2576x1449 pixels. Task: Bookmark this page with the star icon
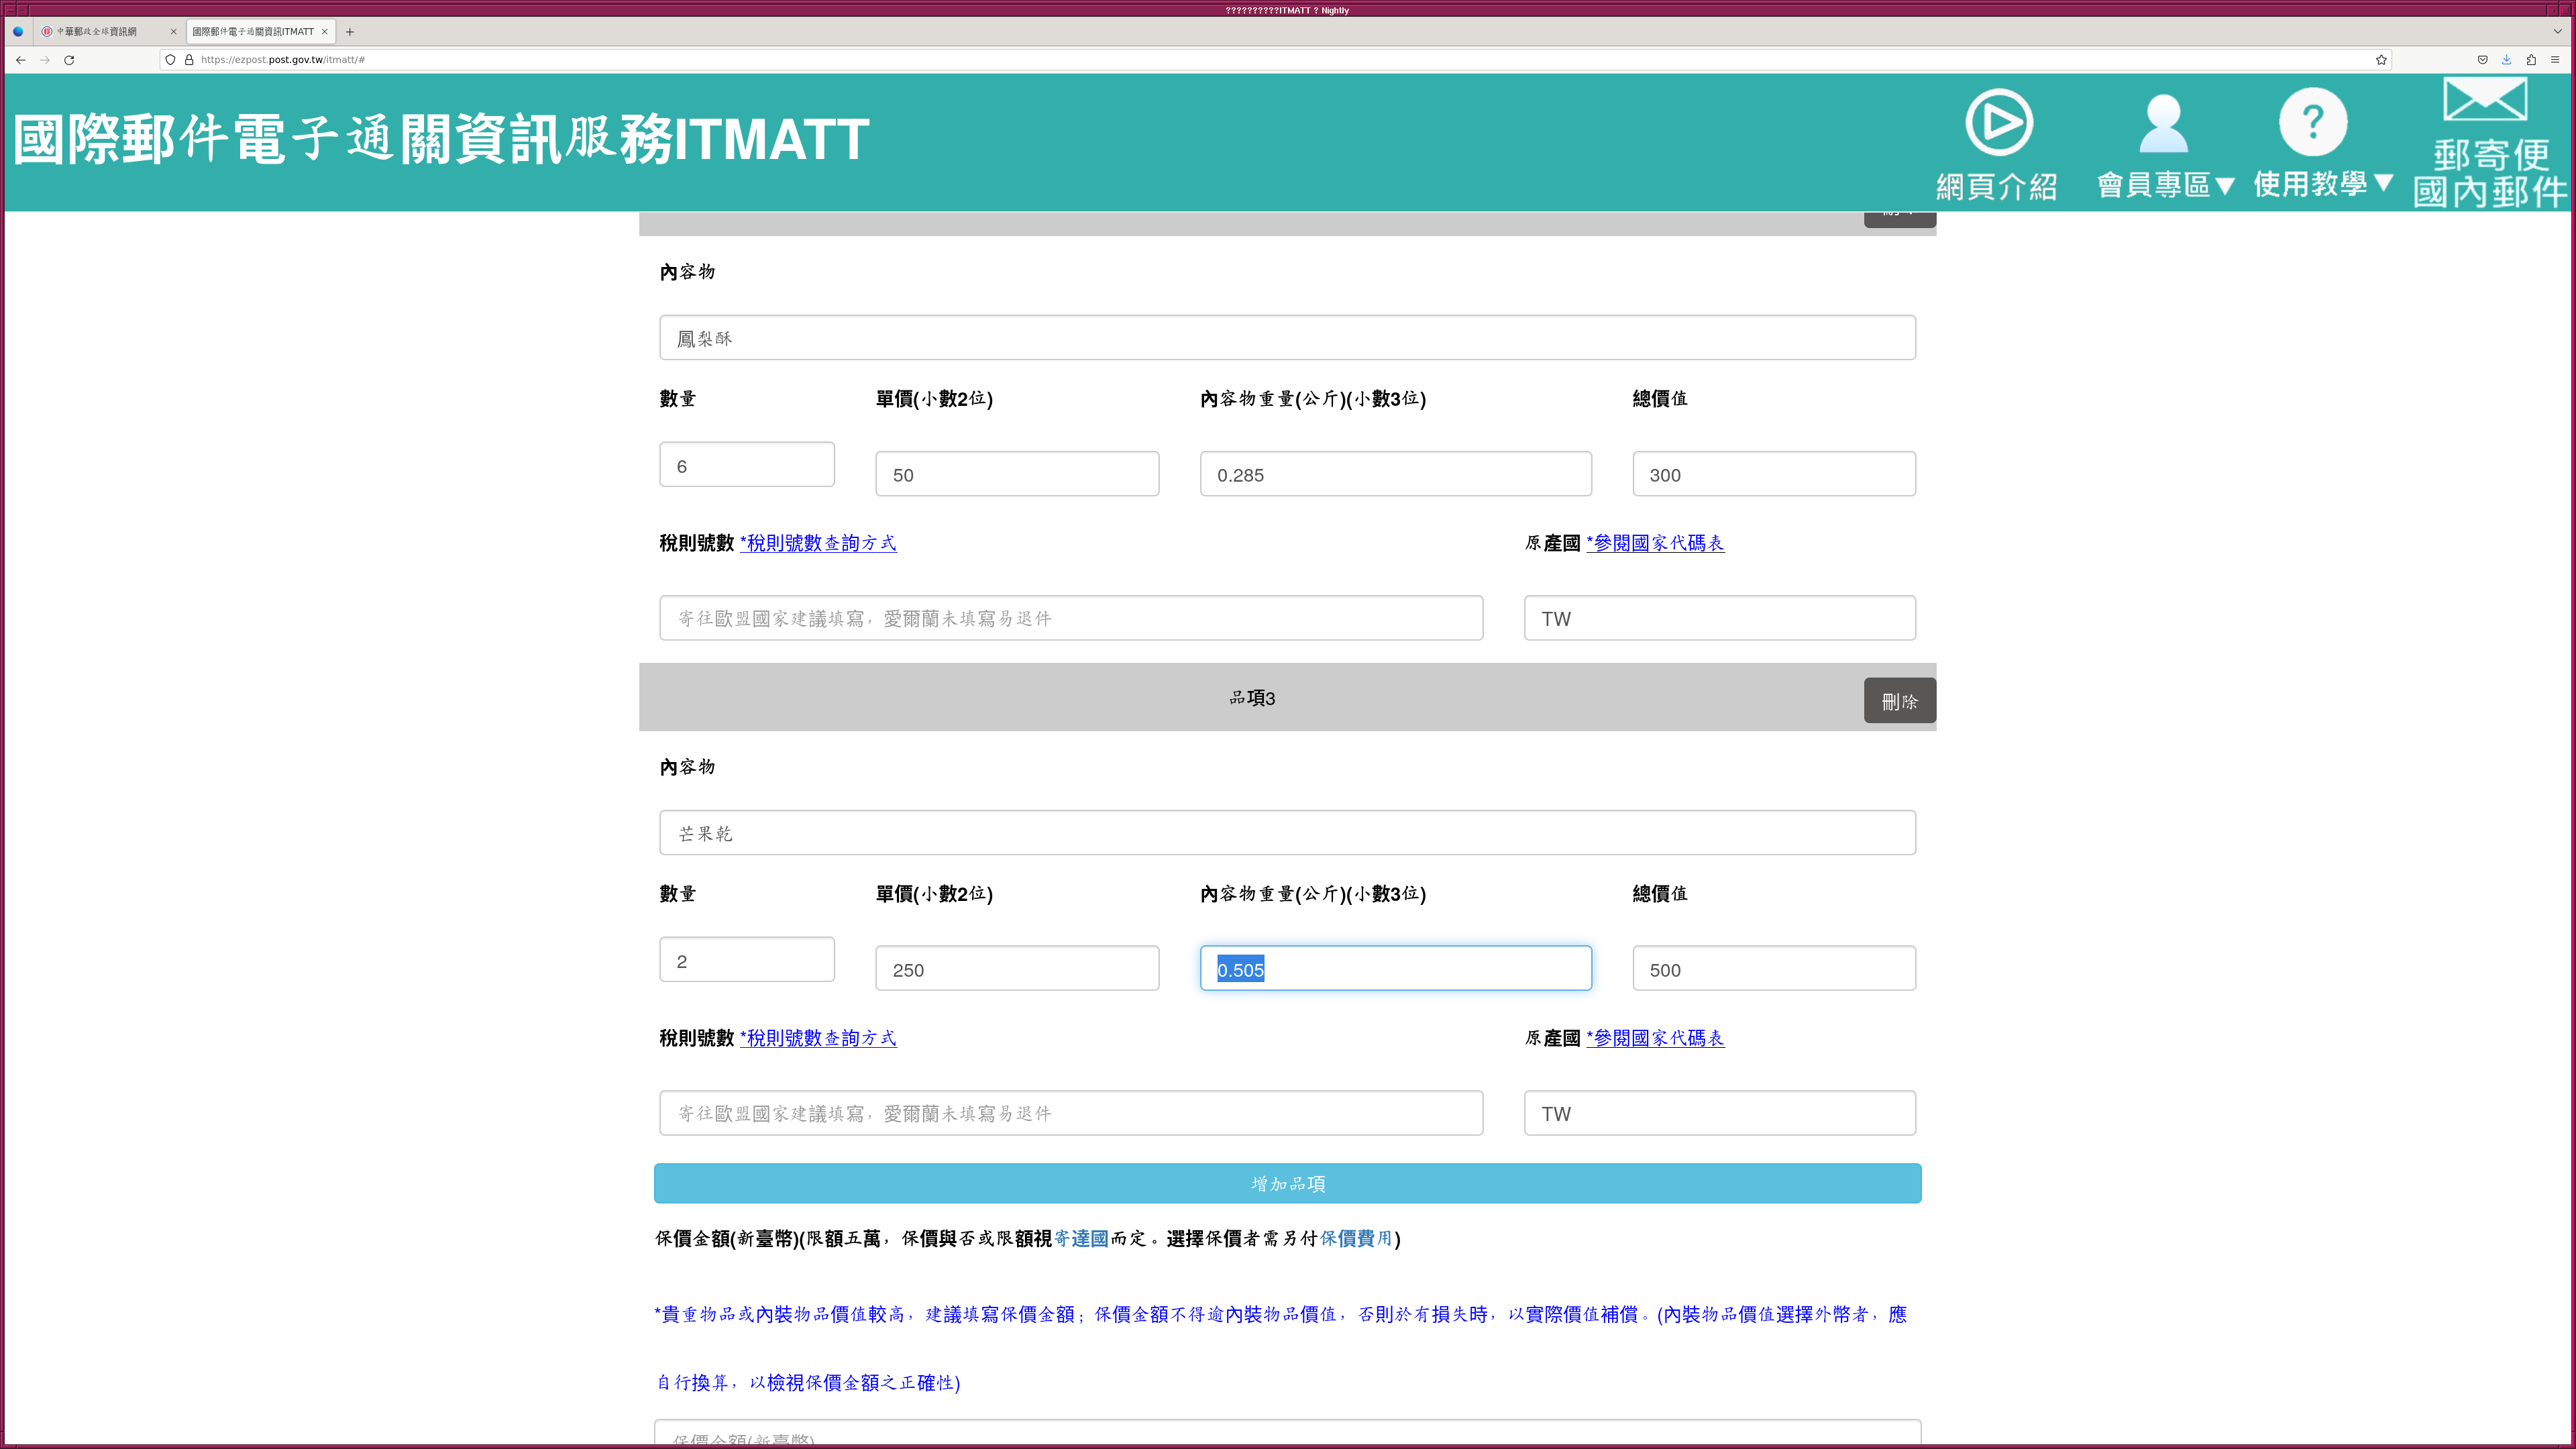2381,60
